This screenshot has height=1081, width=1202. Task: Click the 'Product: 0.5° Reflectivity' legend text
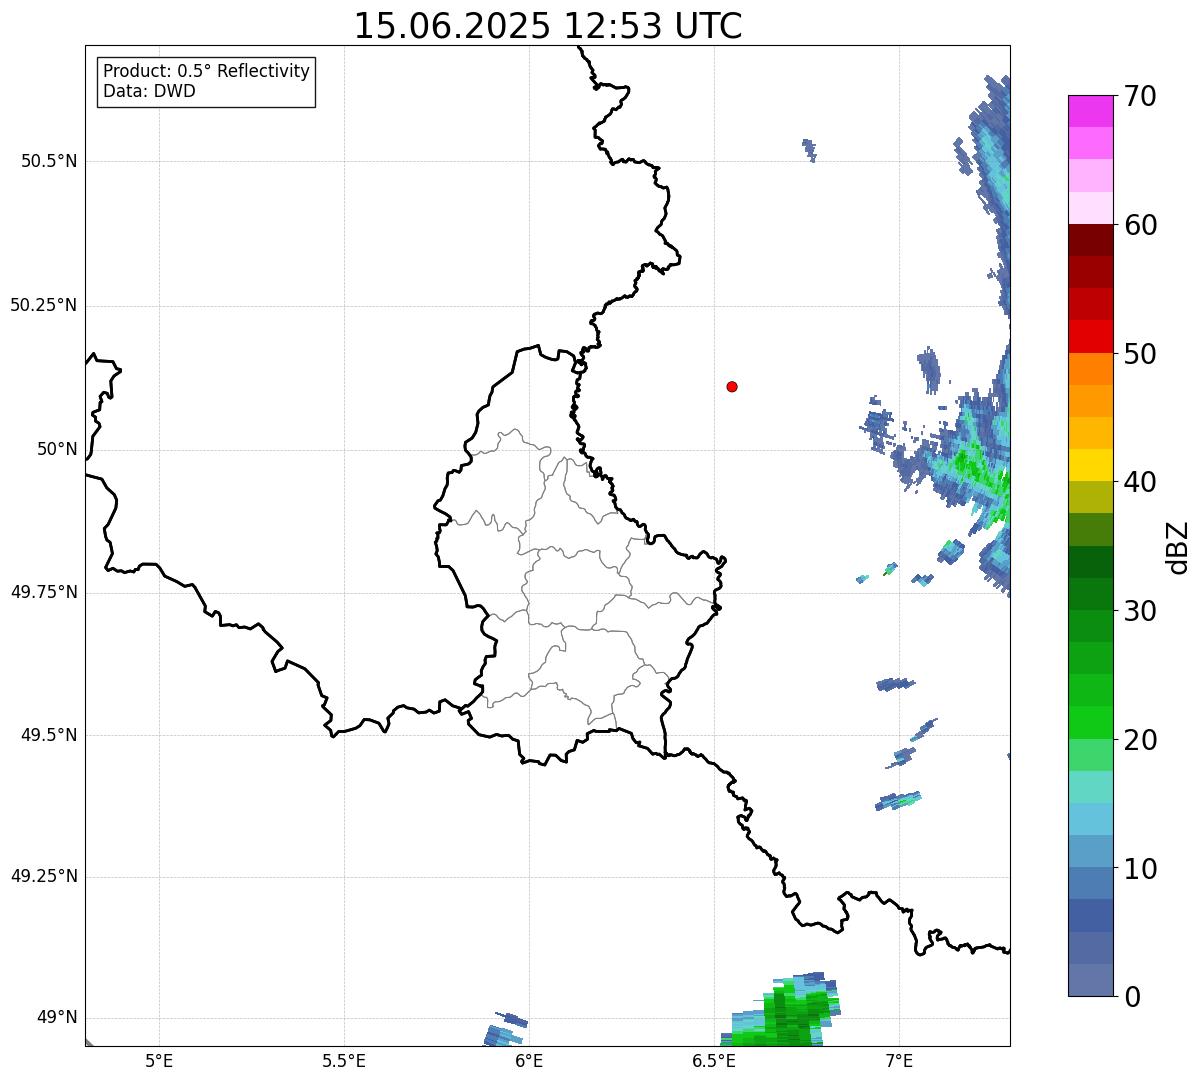(206, 71)
